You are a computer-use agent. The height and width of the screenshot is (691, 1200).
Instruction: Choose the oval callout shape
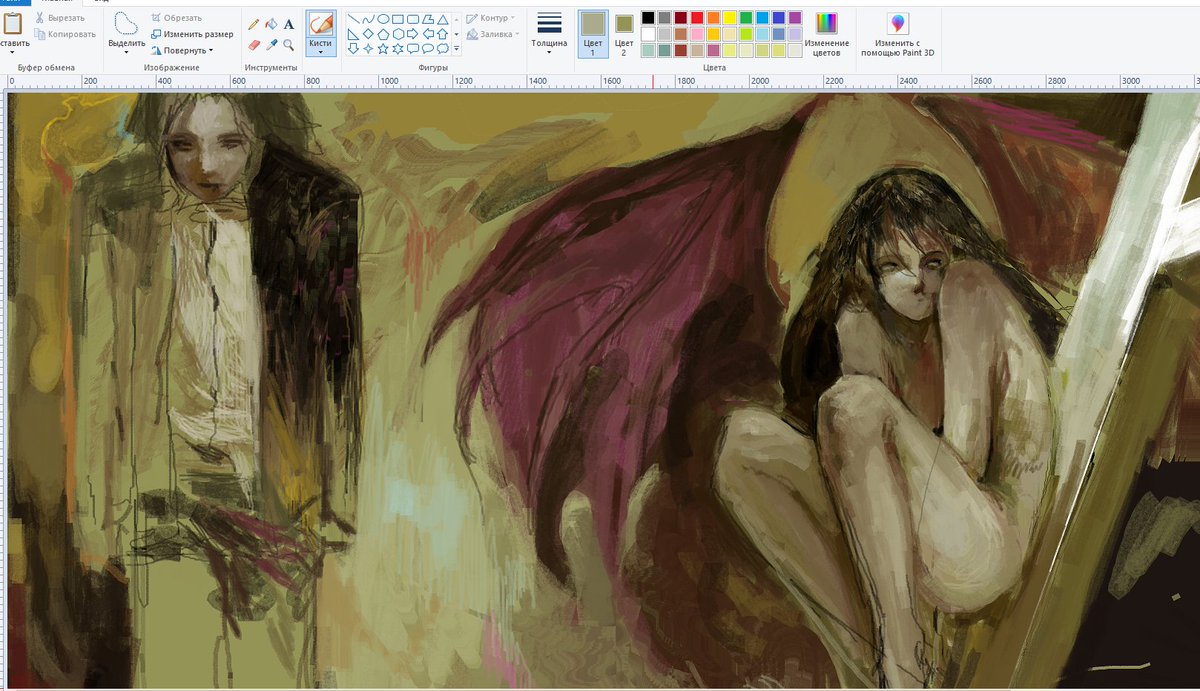(x=428, y=48)
